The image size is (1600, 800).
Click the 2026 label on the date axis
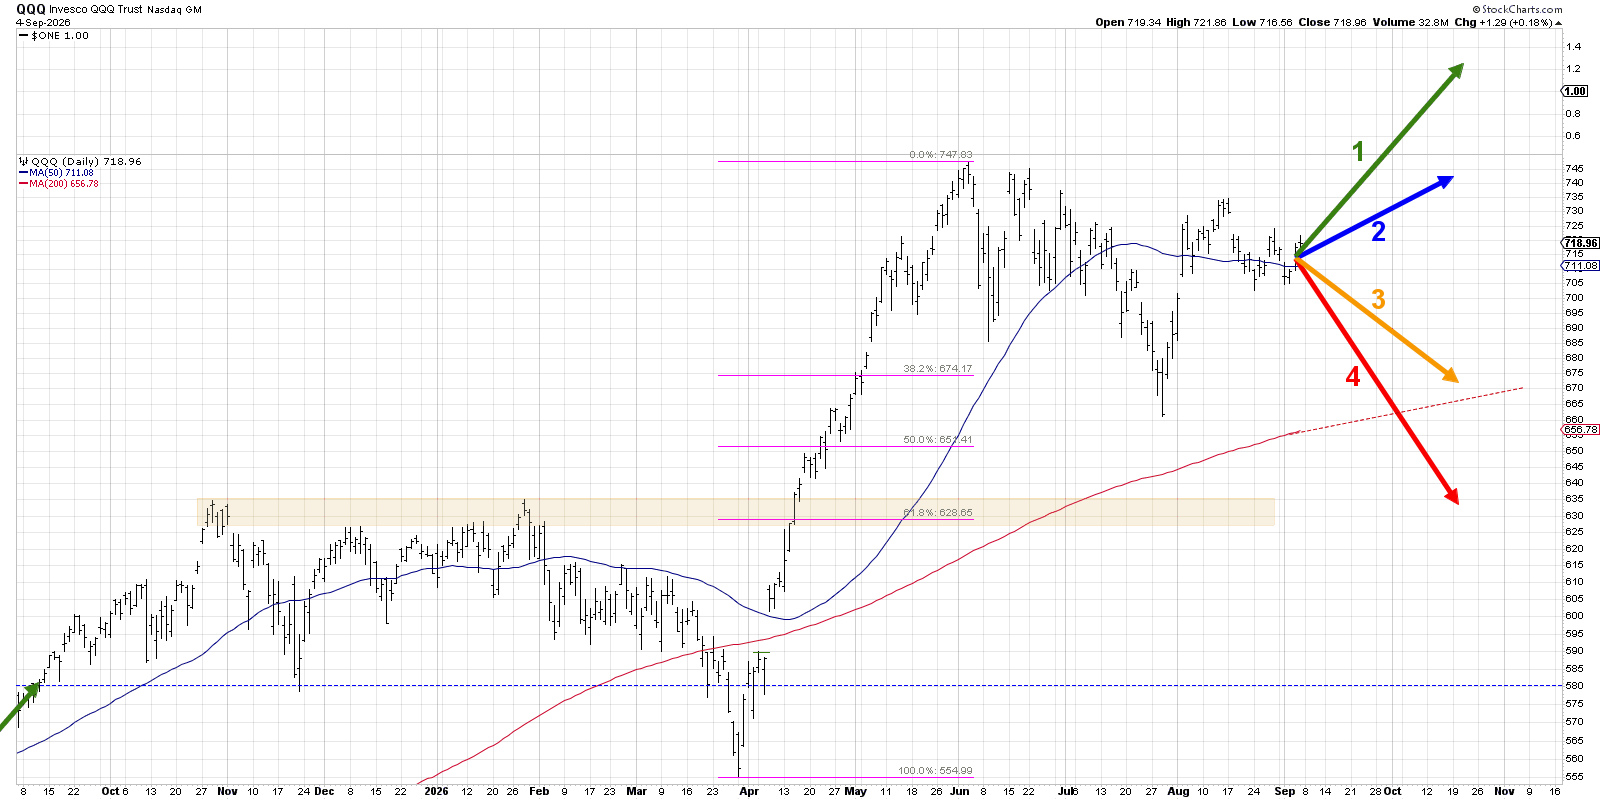coord(436,791)
